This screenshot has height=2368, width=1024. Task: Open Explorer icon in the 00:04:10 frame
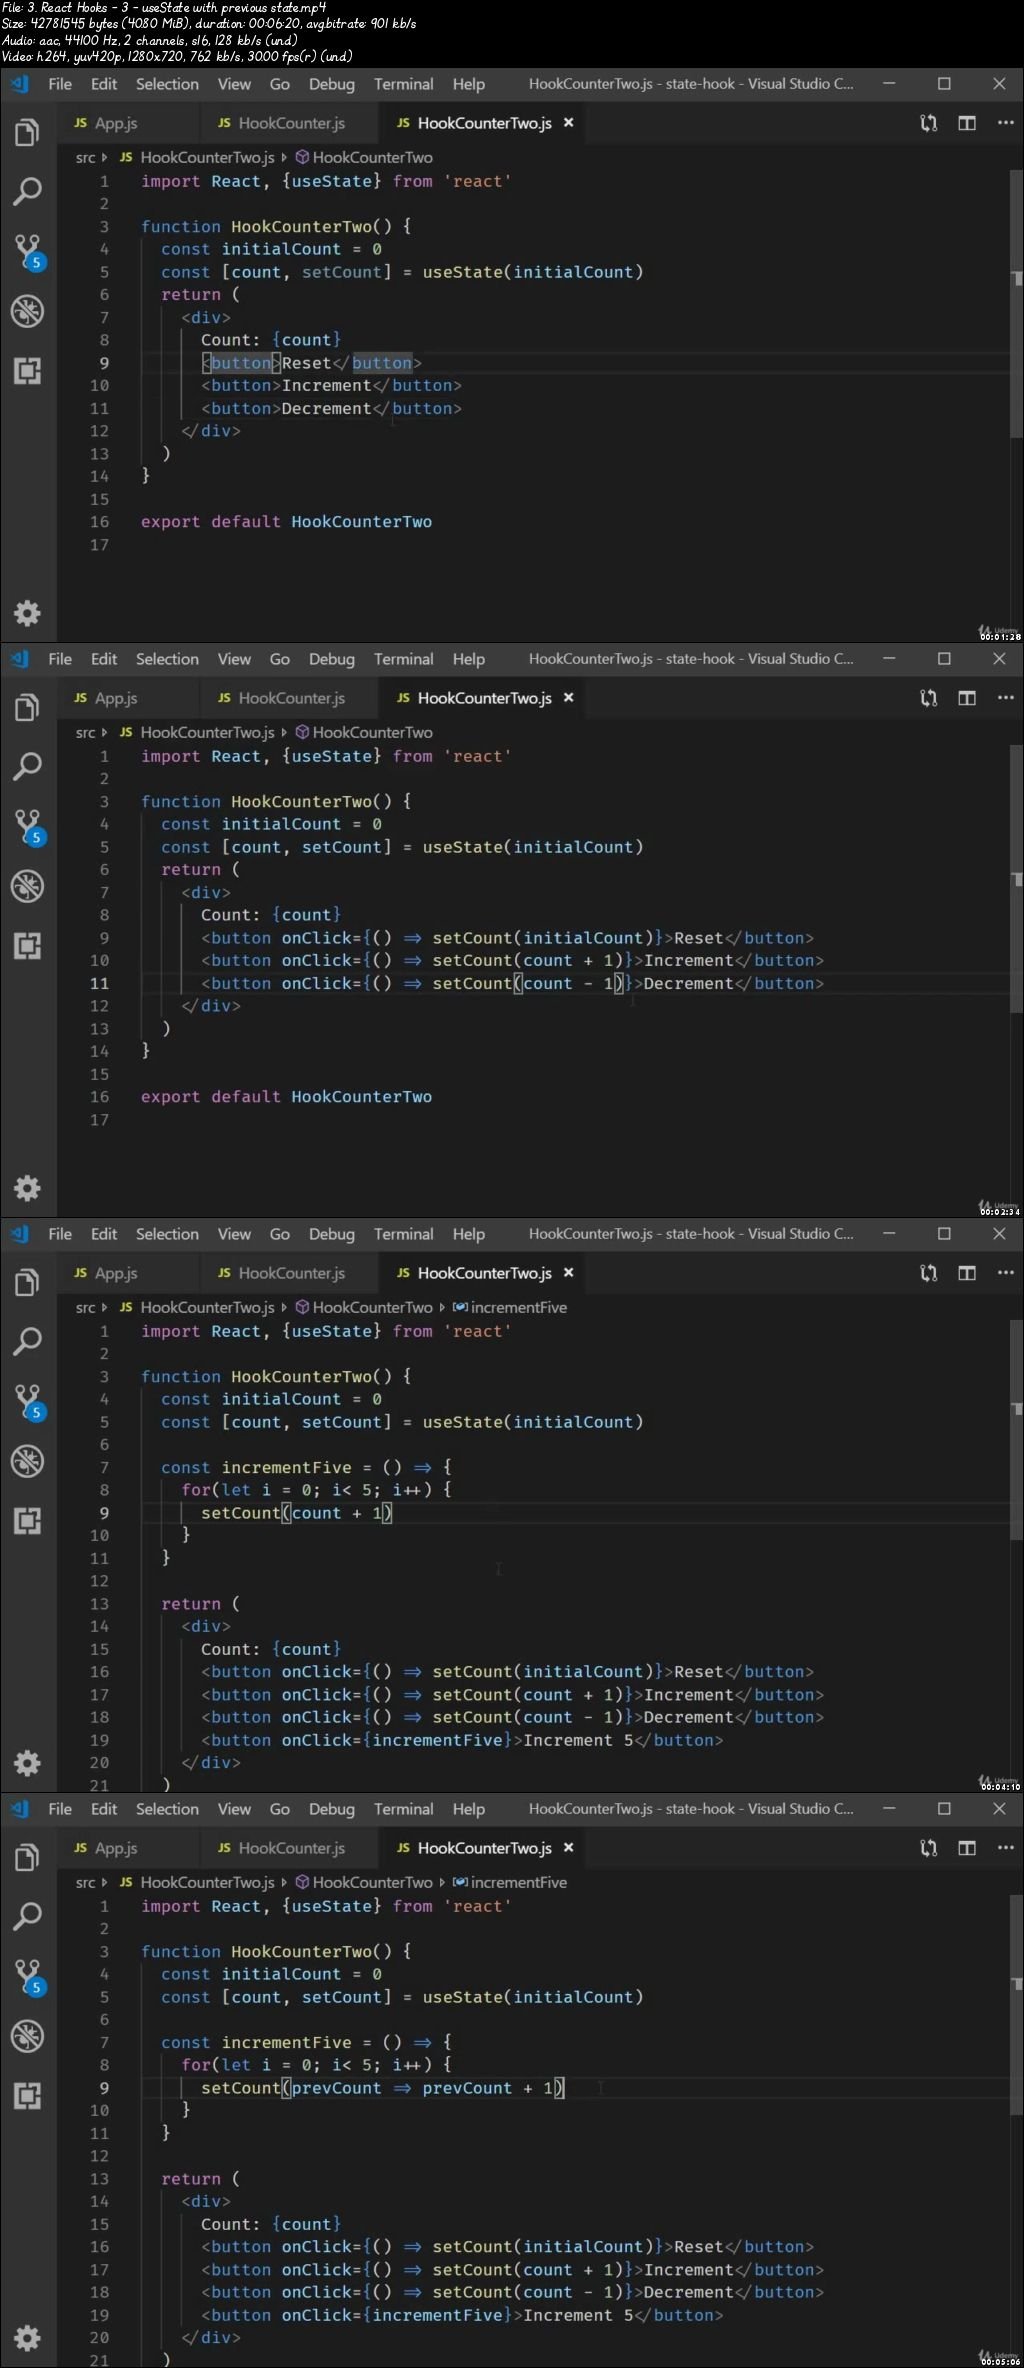click(x=27, y=1283)
